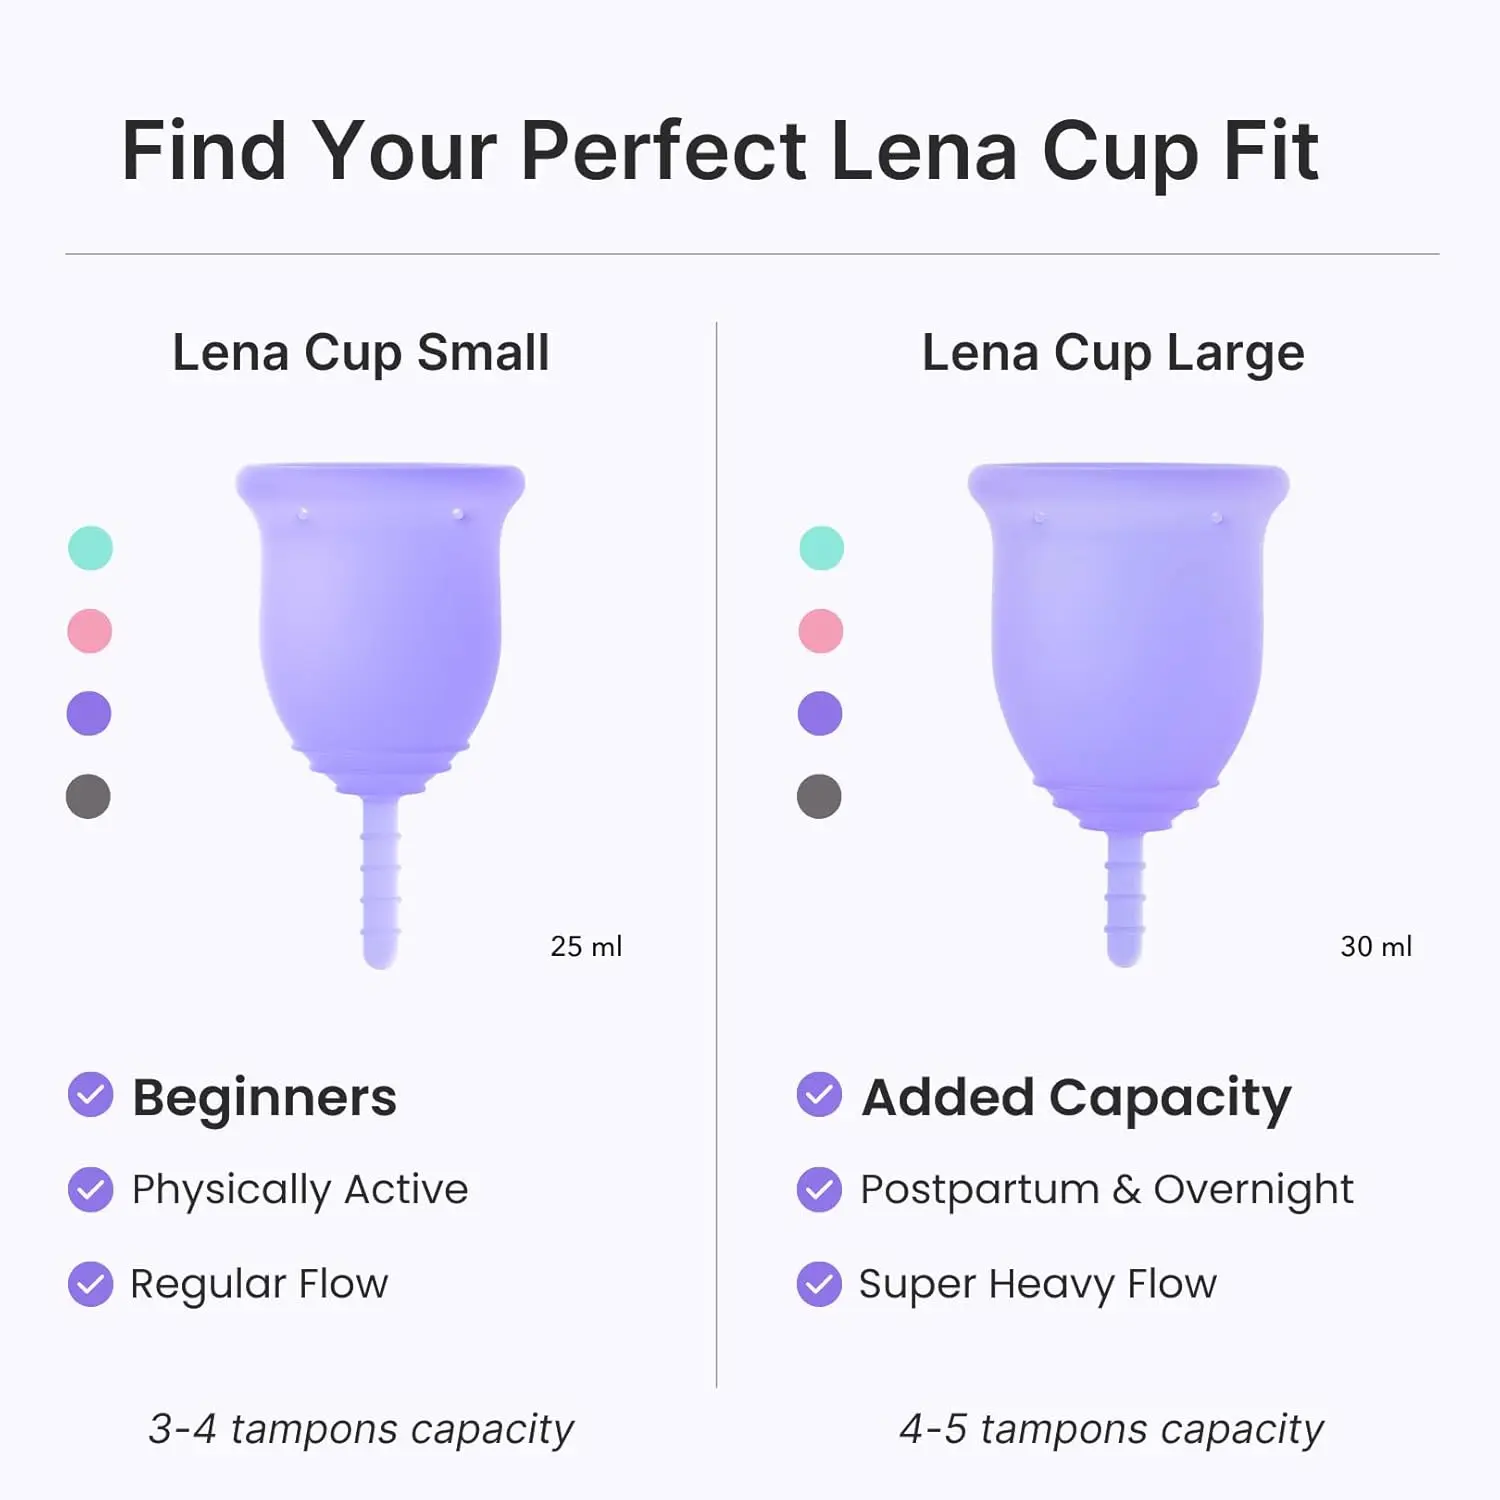Click the Super Heavy Flow checkmark

click(x=819, y=1284)
